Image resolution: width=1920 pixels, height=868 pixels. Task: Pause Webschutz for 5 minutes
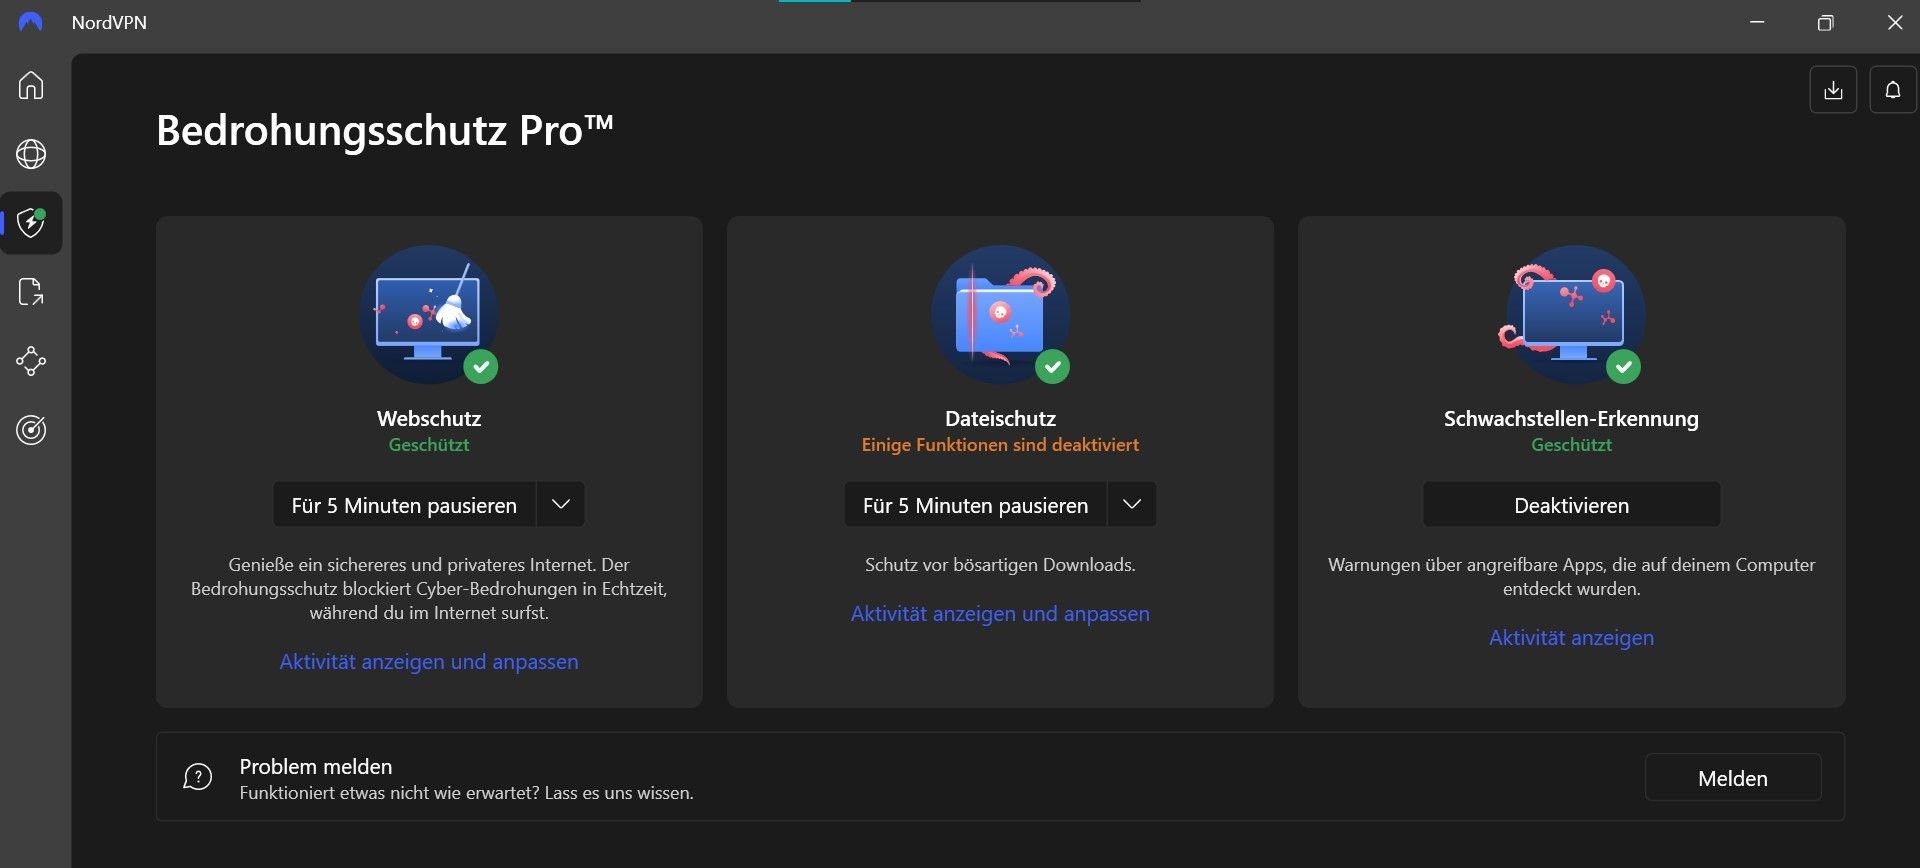[404, 505]
